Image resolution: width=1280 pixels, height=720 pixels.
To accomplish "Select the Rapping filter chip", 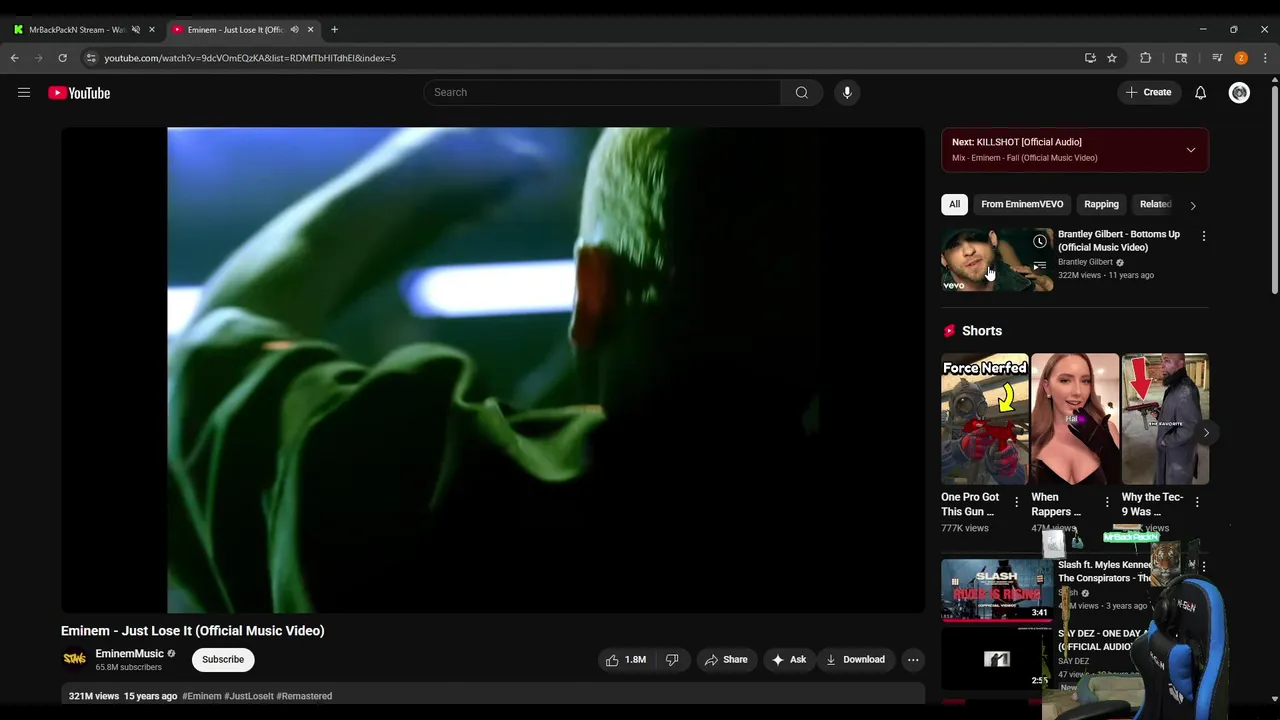I will click(1101, 204).
